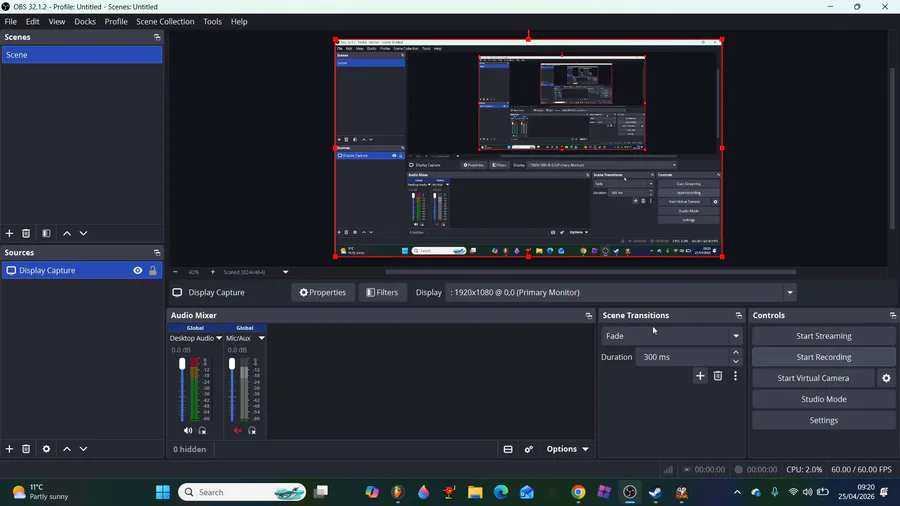Add a scene transition with plus icon
The width and height of the screenshot is (900, 506).
(700, 376)
